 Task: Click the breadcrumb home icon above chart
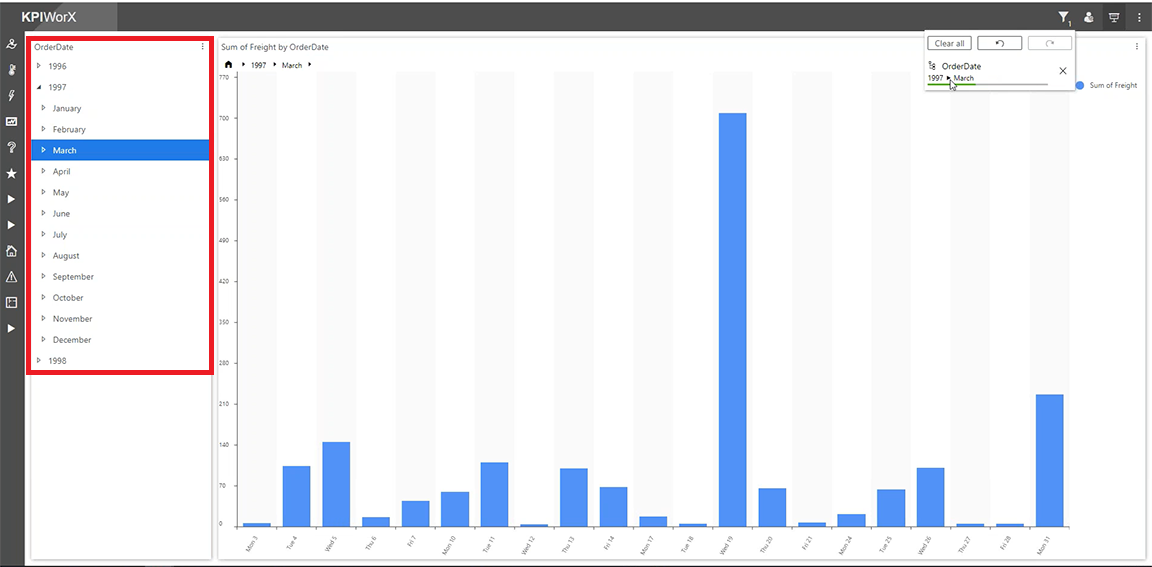pyautogui.click(x=228, y=65)
